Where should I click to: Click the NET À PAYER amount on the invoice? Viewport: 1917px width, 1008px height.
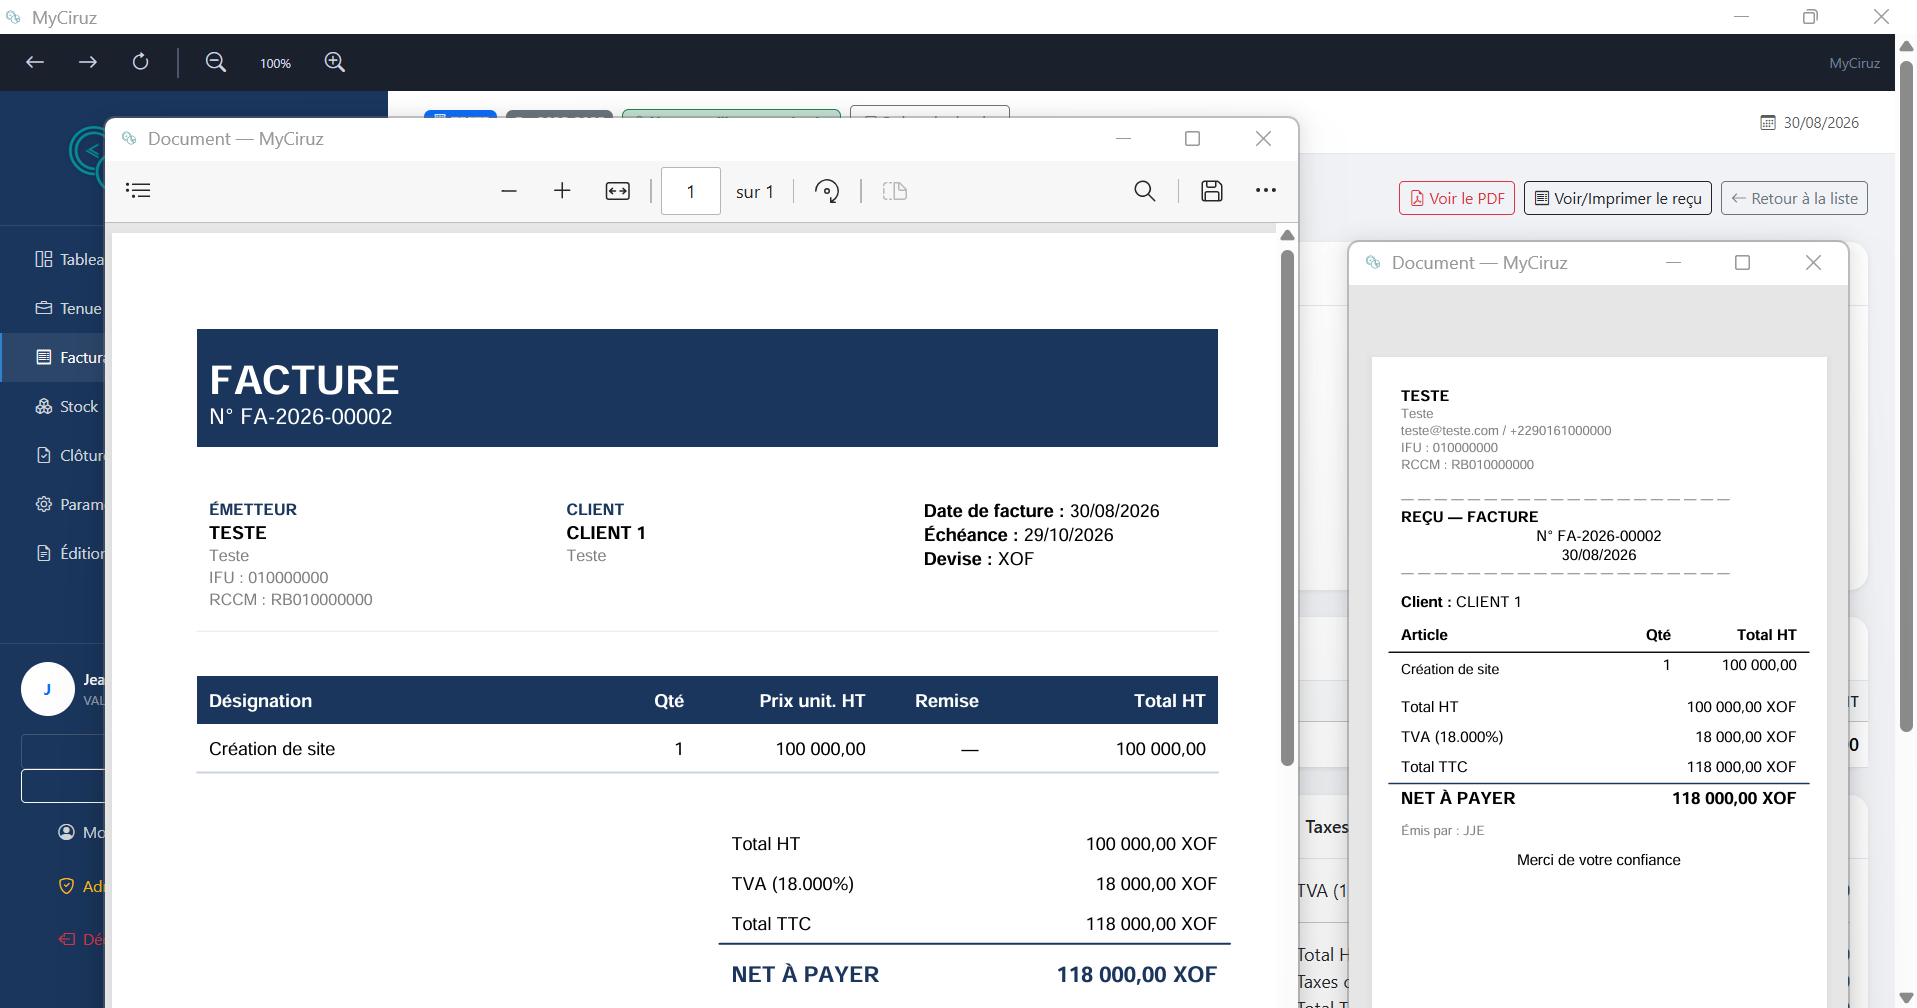pos(1136,974)
